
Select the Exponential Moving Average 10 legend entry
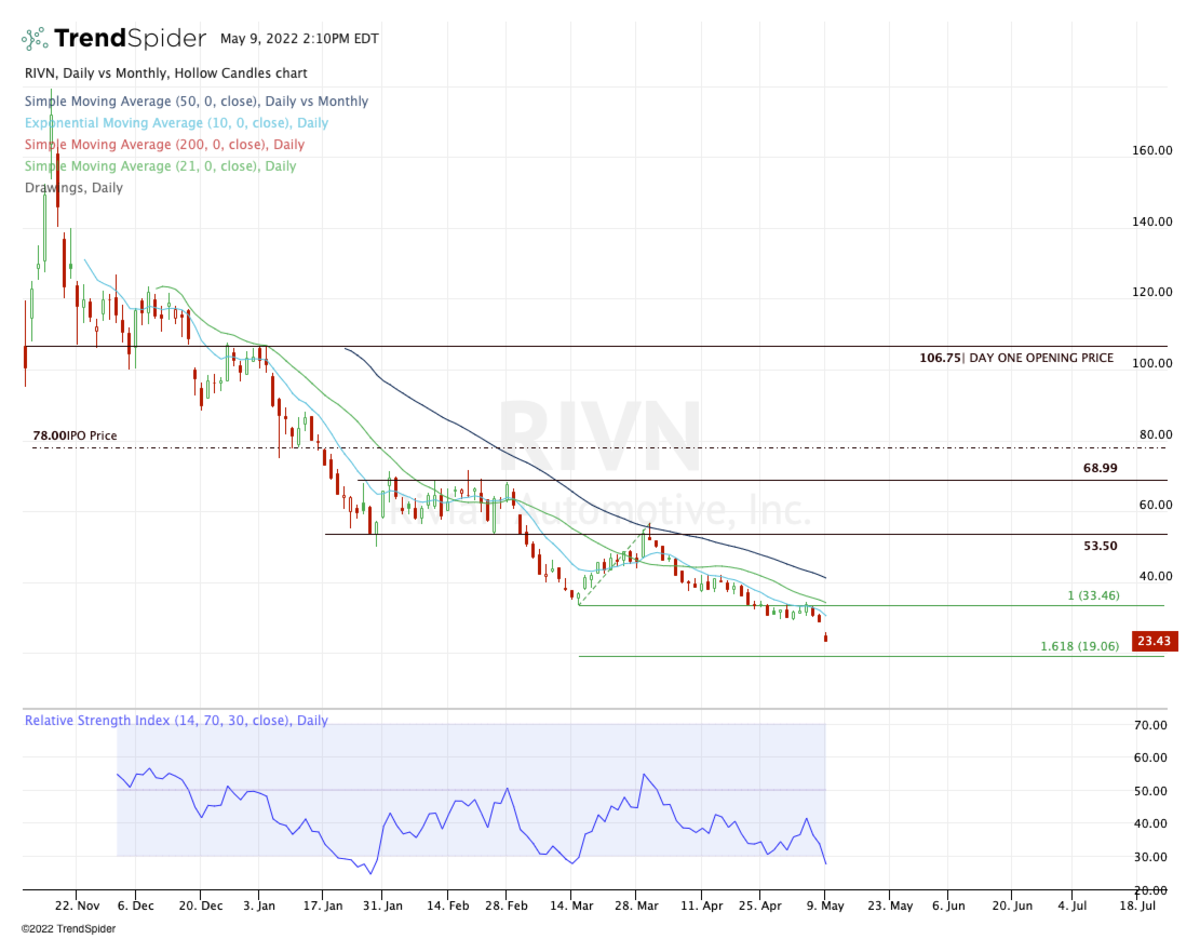point(176,123)
